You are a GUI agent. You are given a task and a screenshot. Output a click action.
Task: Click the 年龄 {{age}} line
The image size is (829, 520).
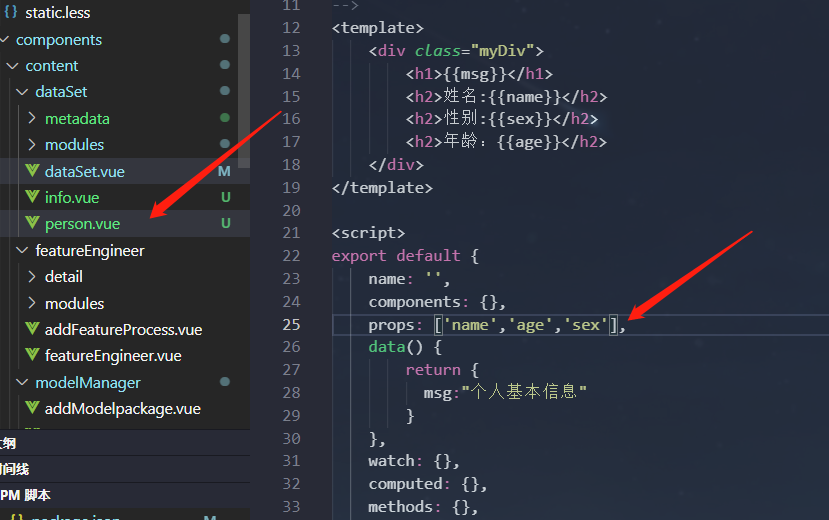point(506,142)
